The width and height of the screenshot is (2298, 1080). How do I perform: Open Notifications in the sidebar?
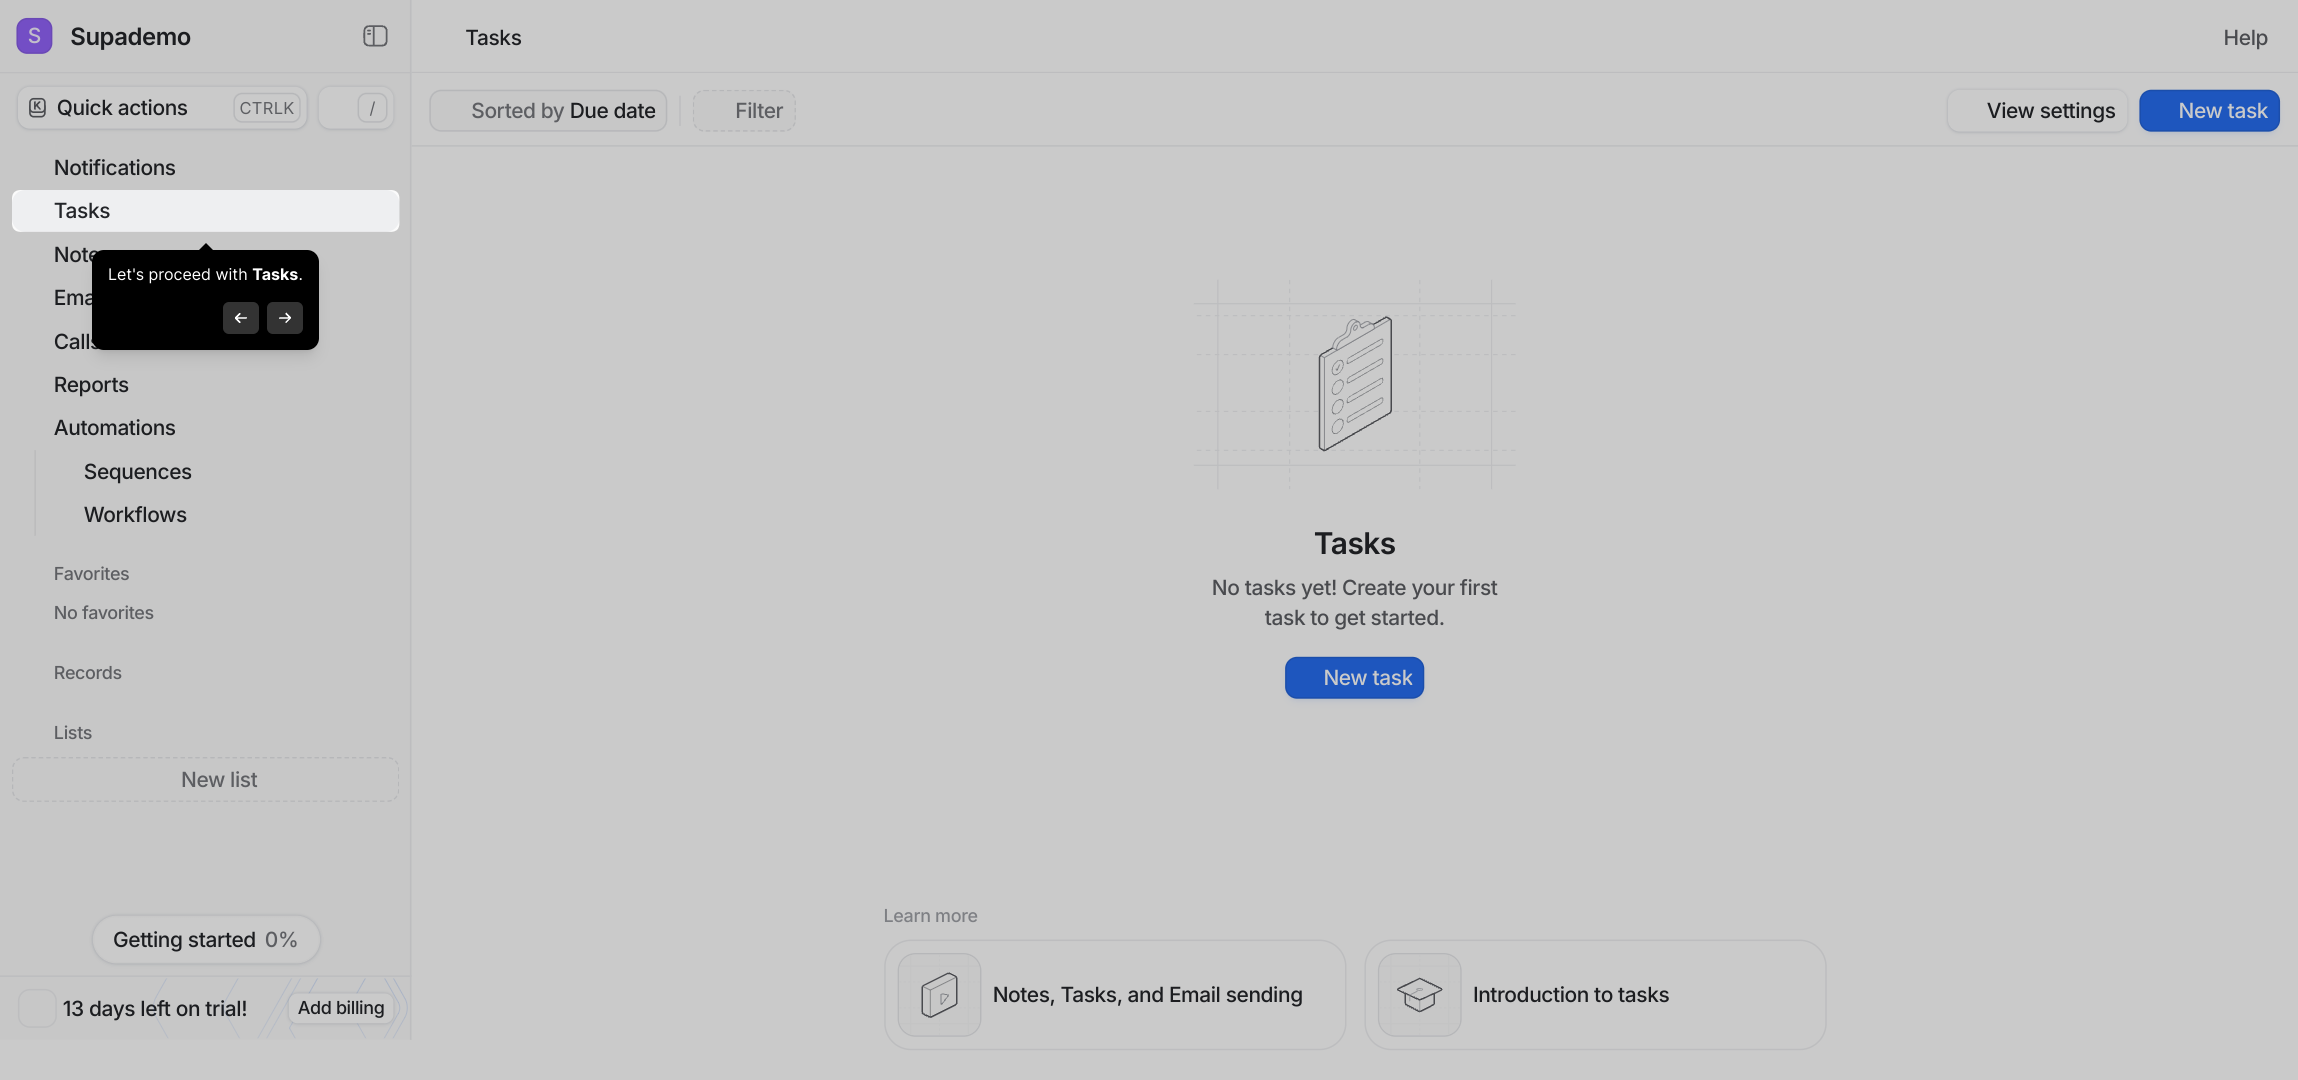coord(205,168)
